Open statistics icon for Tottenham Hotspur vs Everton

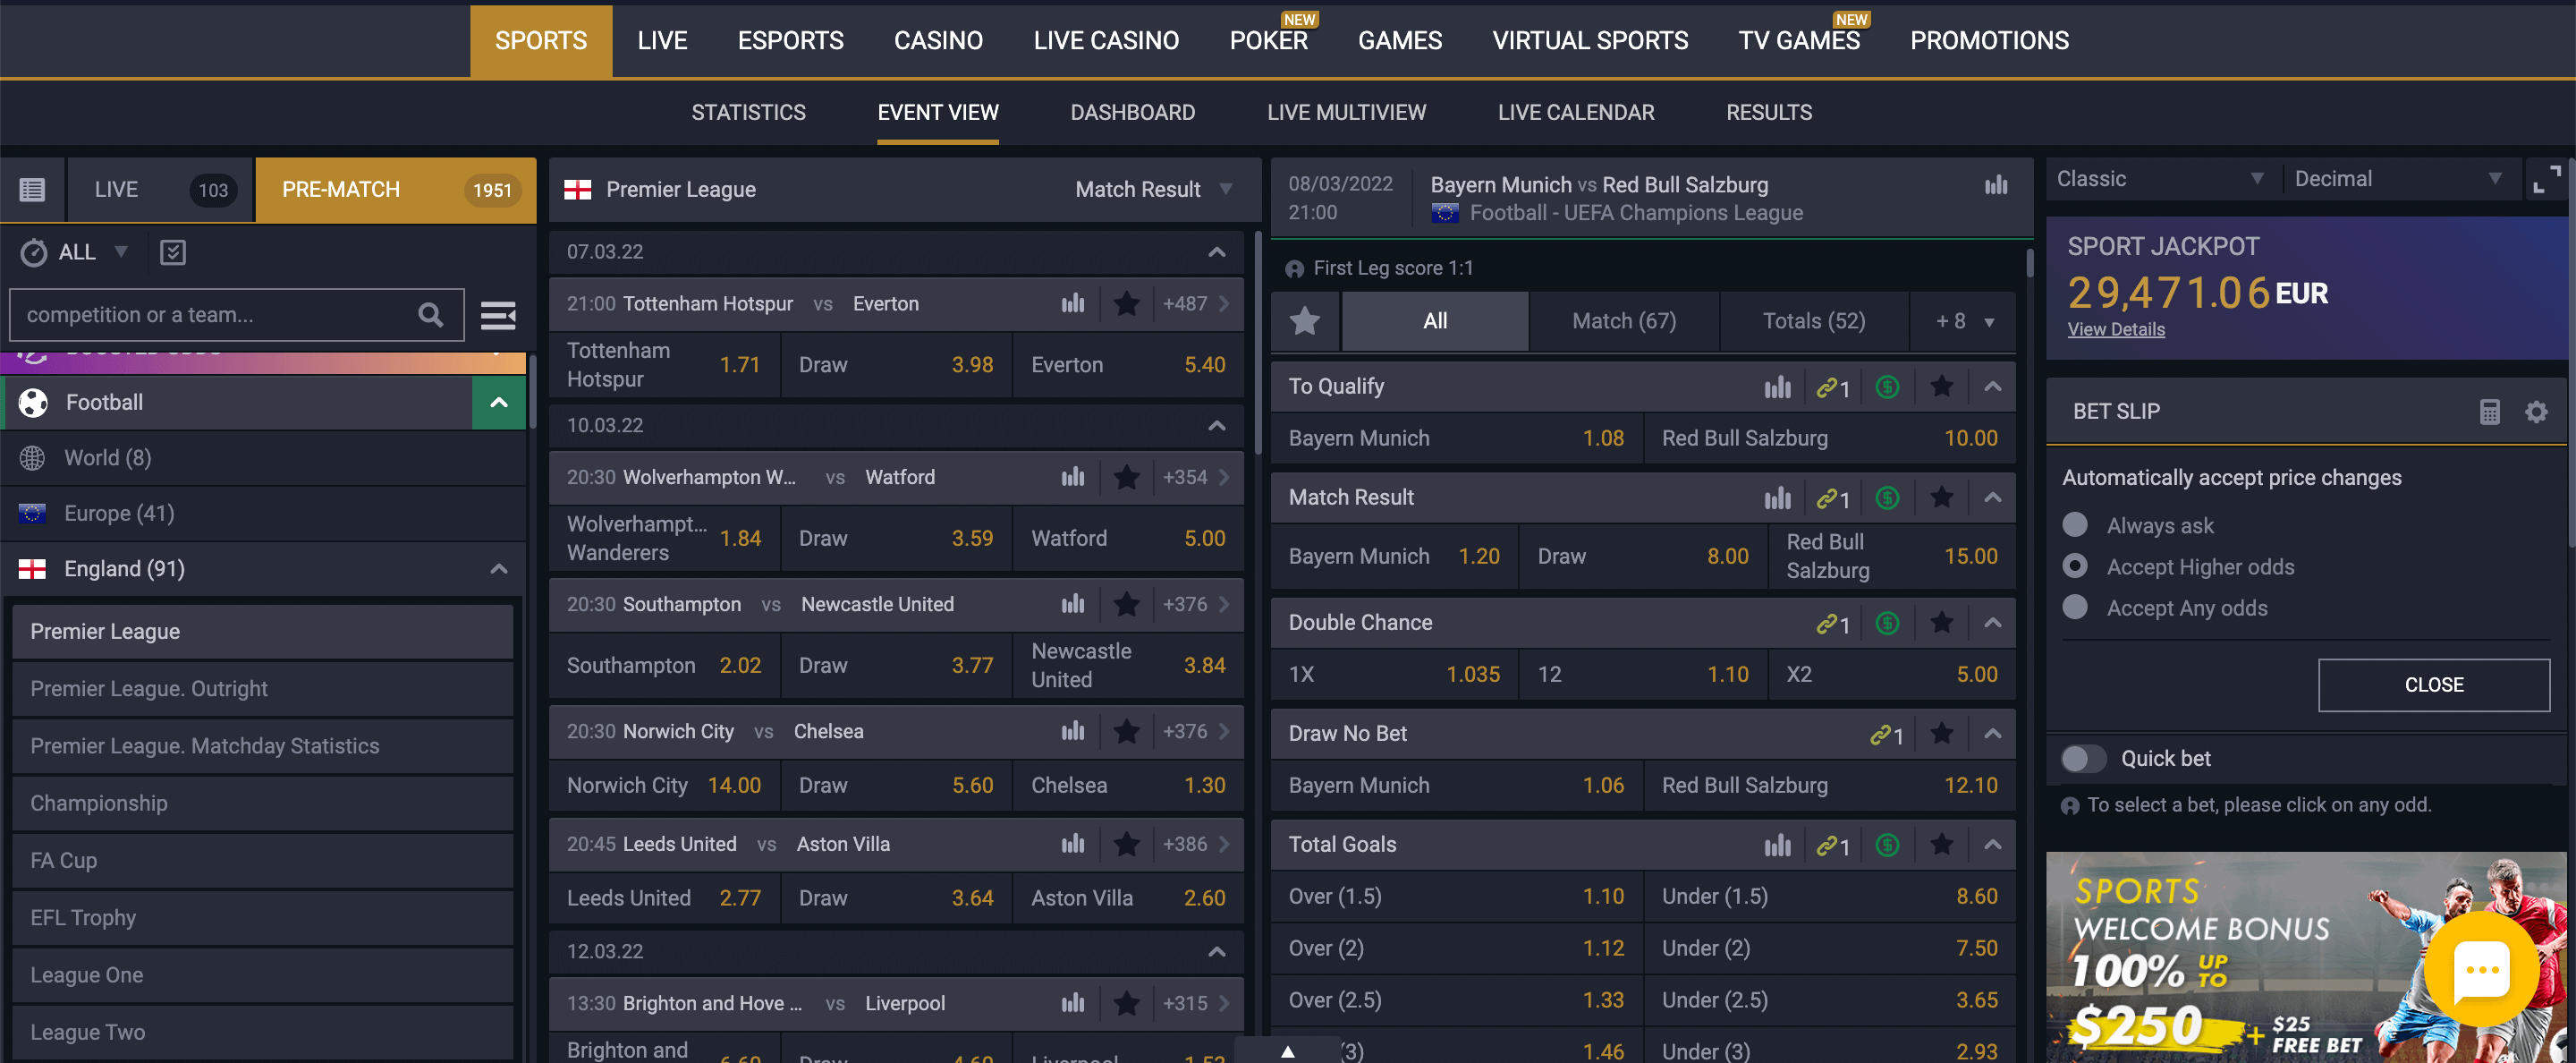coord(1072,303)
